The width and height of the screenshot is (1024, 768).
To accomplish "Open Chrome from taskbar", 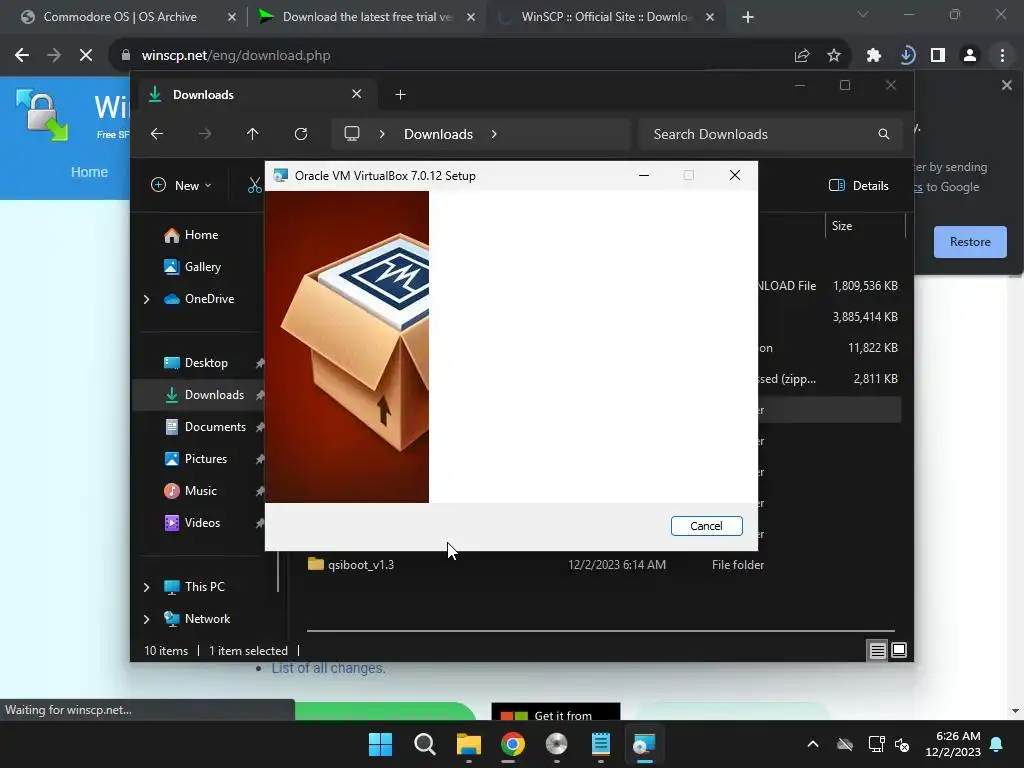I will click(x=513, y=744).
